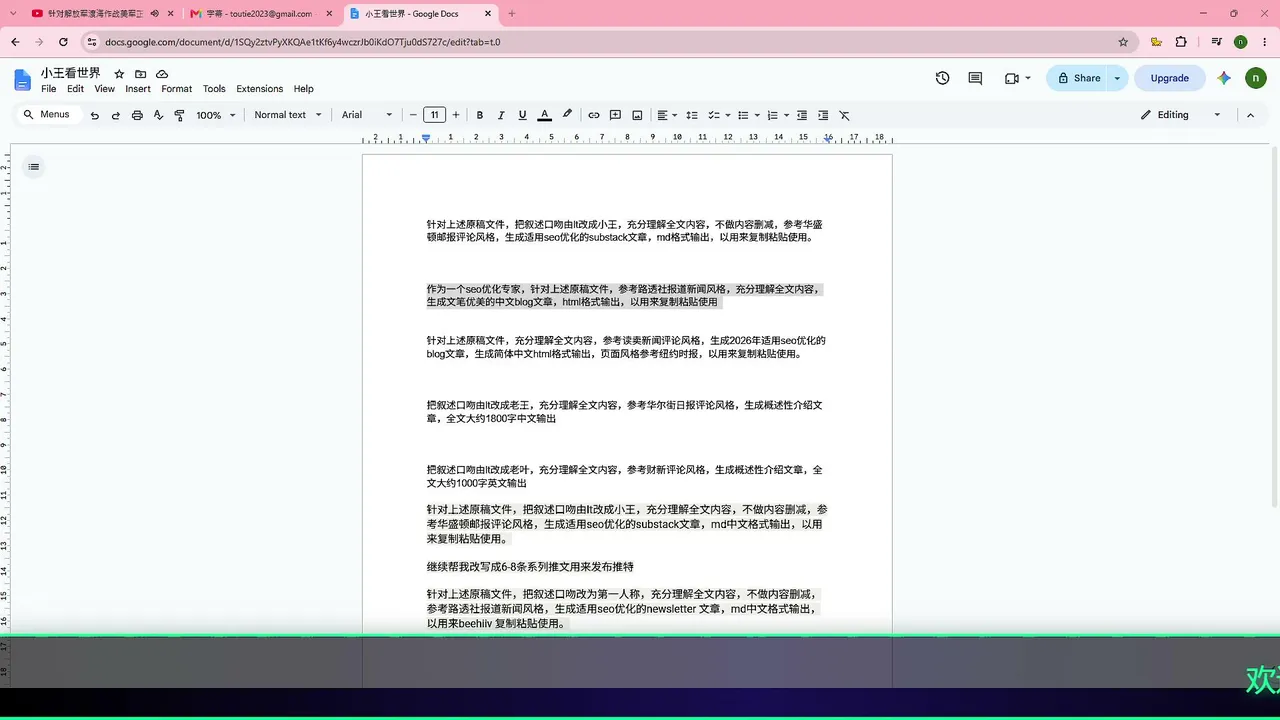The height and width of the screenshot is (720, 1280).
Task: Click the font size field
Action: [x=434, y=115]
